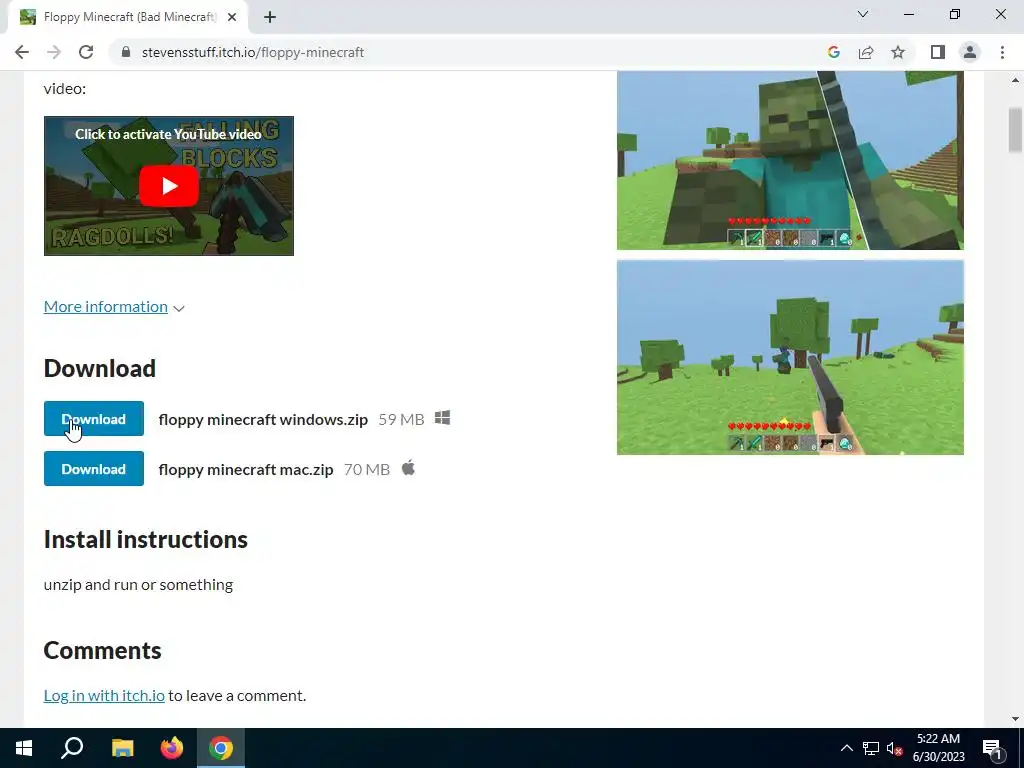Download floppy minecraft mac.zip
Viewport: 1024px width, 768px height.
pos(93,469)
